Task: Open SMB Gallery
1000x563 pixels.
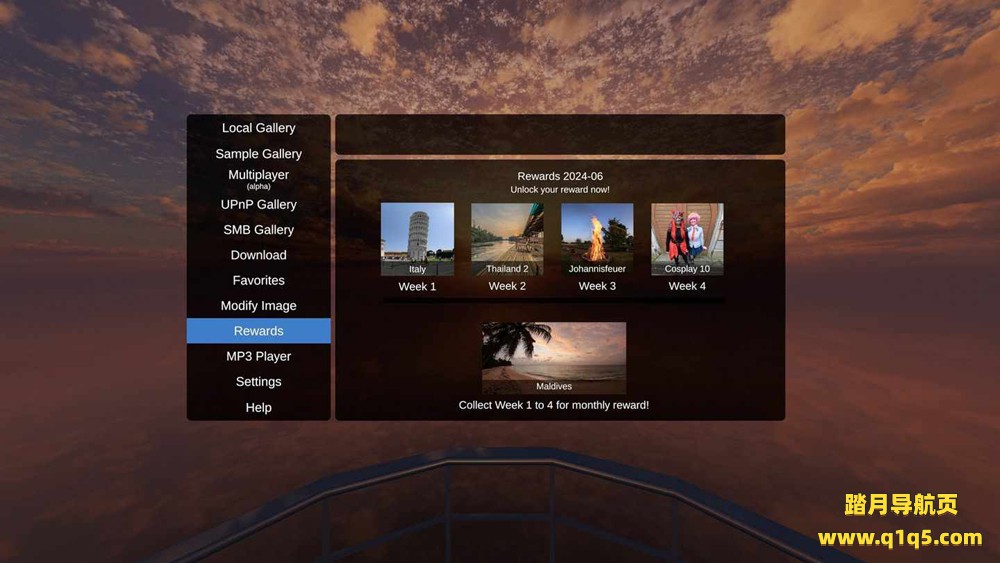Action: 258,230
